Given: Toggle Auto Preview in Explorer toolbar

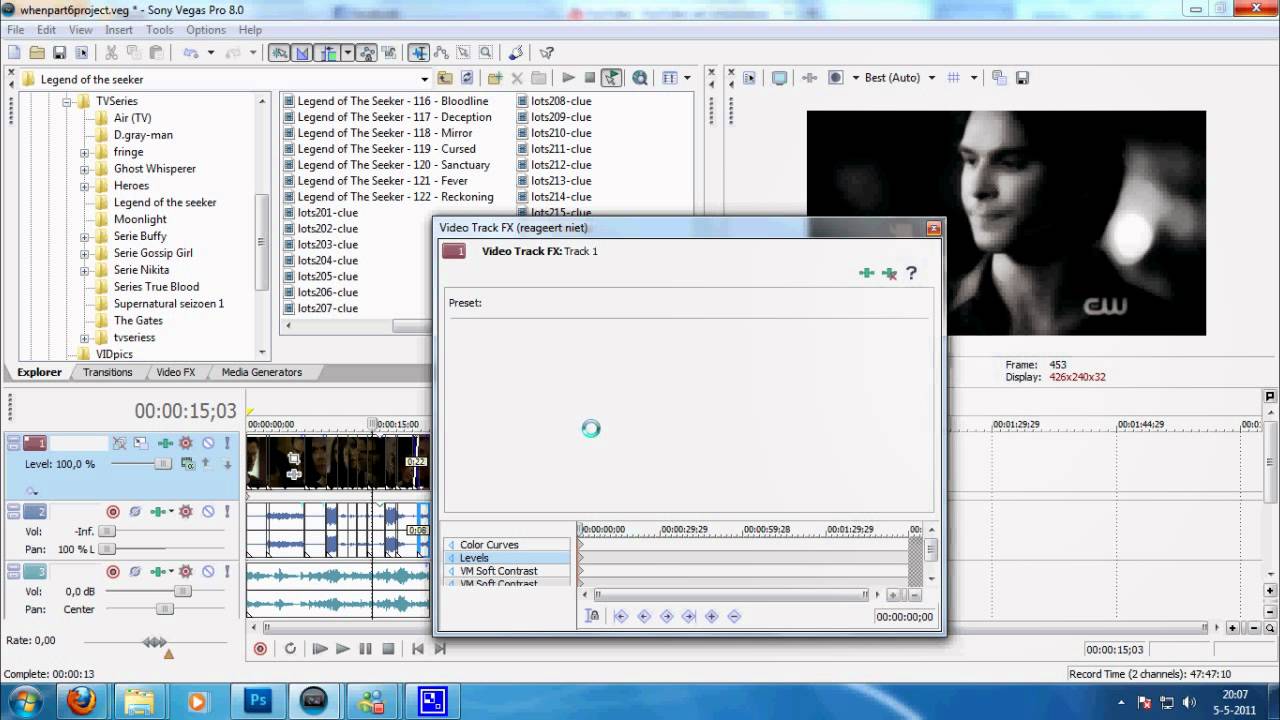Looking at the screenshot, I should [611, 78].
